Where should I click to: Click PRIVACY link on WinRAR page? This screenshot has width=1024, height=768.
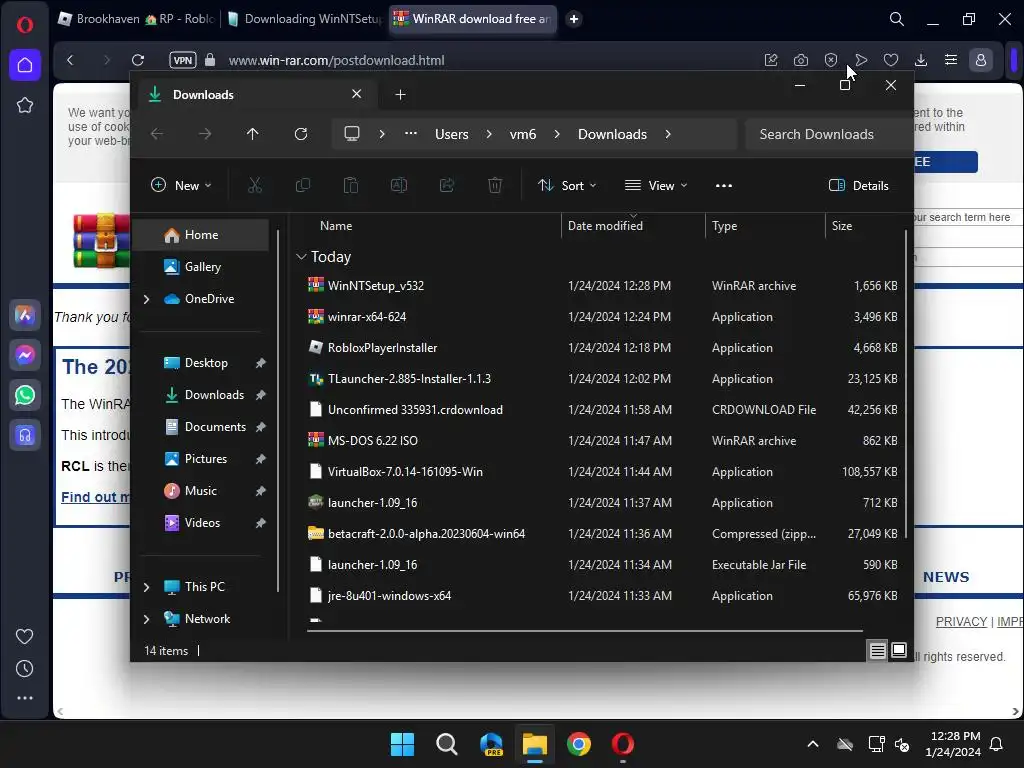(x=961, y=622)
